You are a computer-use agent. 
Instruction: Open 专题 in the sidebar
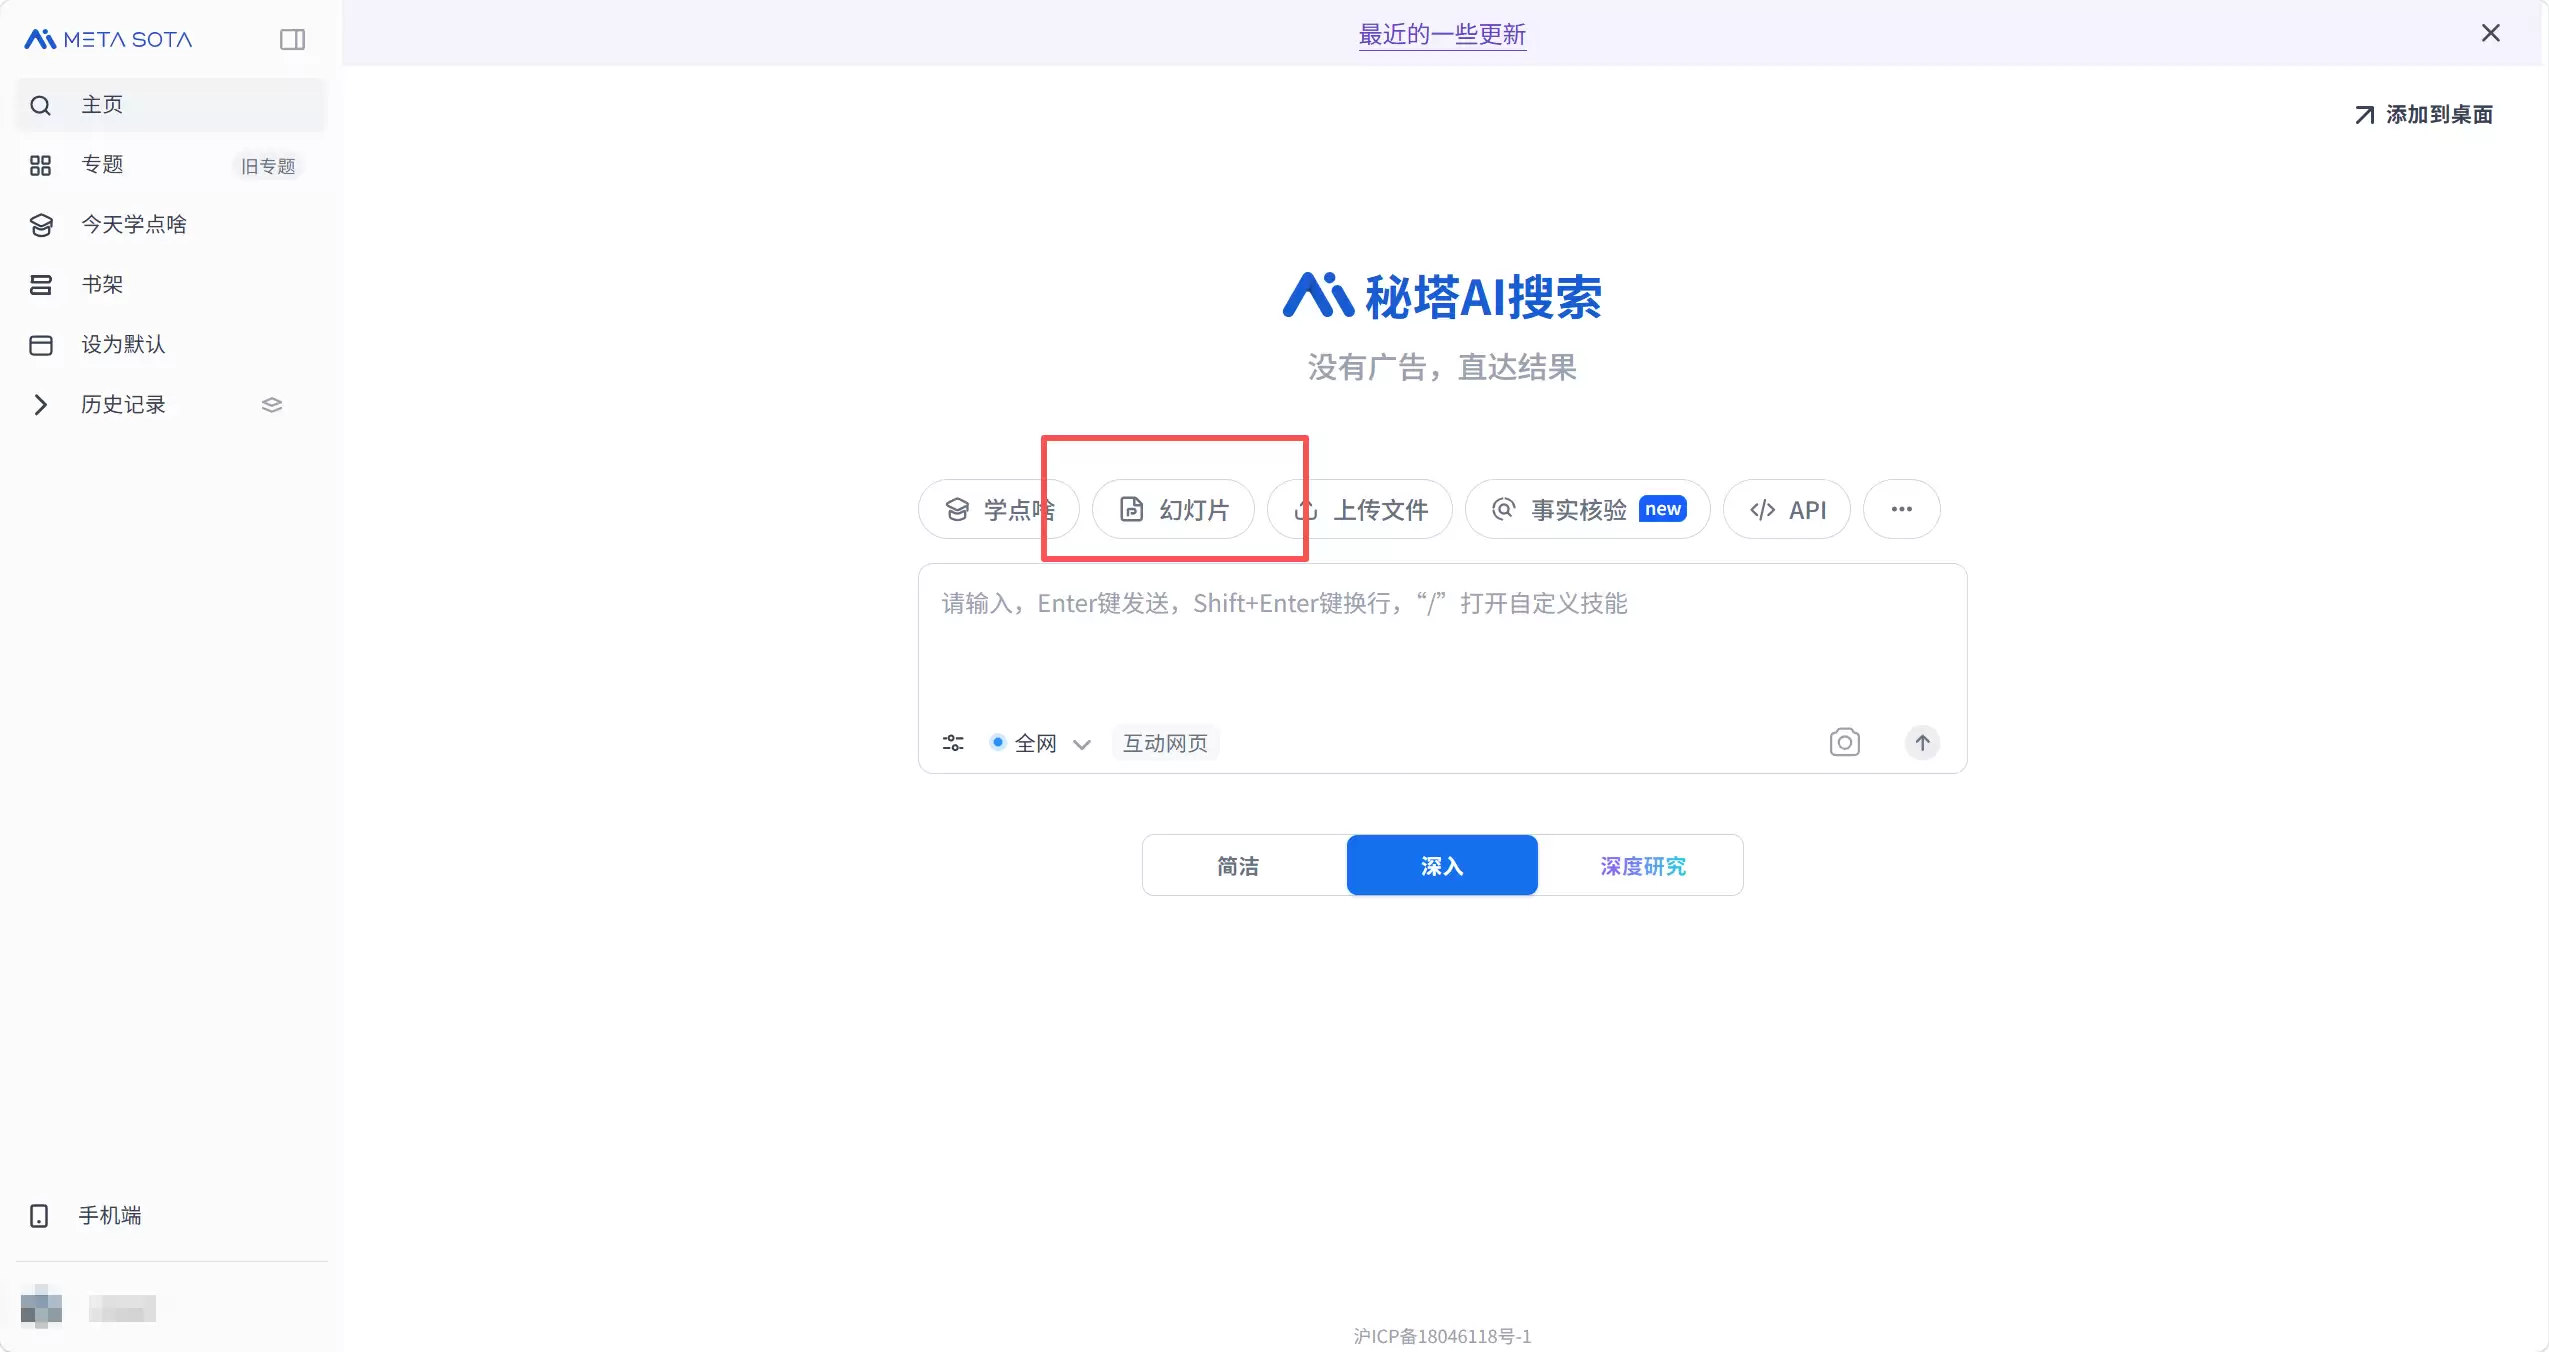(102, 165)
